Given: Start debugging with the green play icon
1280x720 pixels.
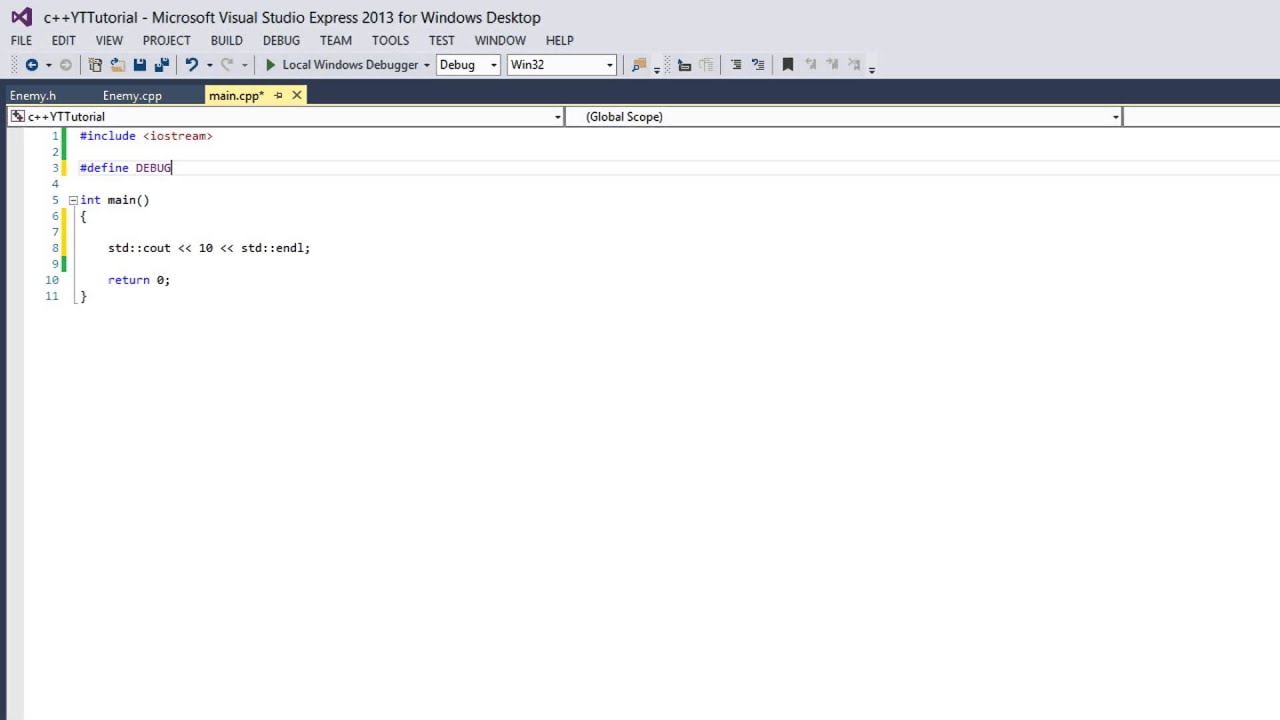Looking at the screenshot, I should 270,65.
